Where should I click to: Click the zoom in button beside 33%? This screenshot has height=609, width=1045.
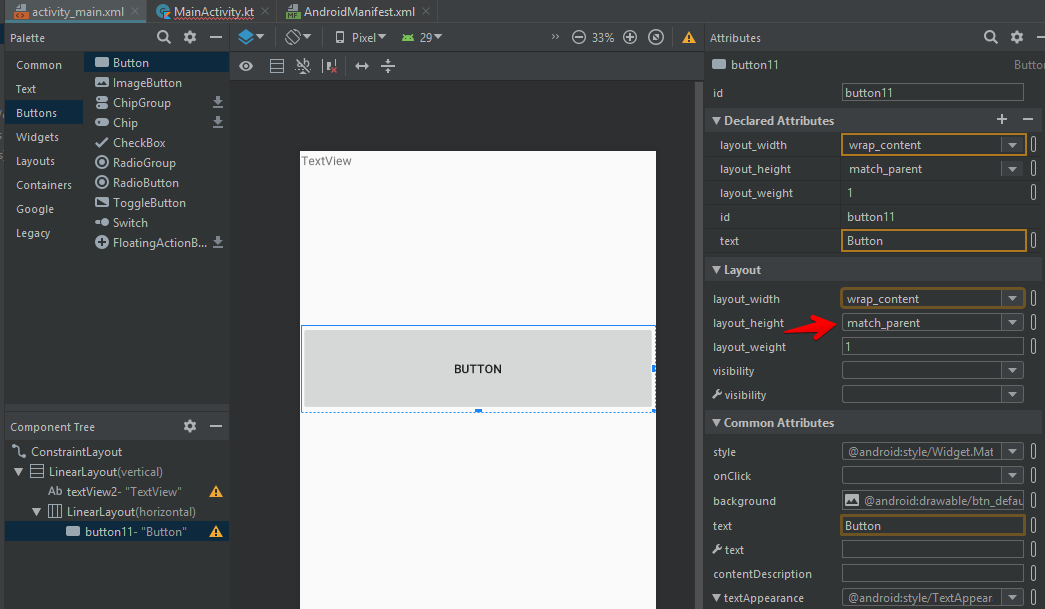(x=630, y=37)
